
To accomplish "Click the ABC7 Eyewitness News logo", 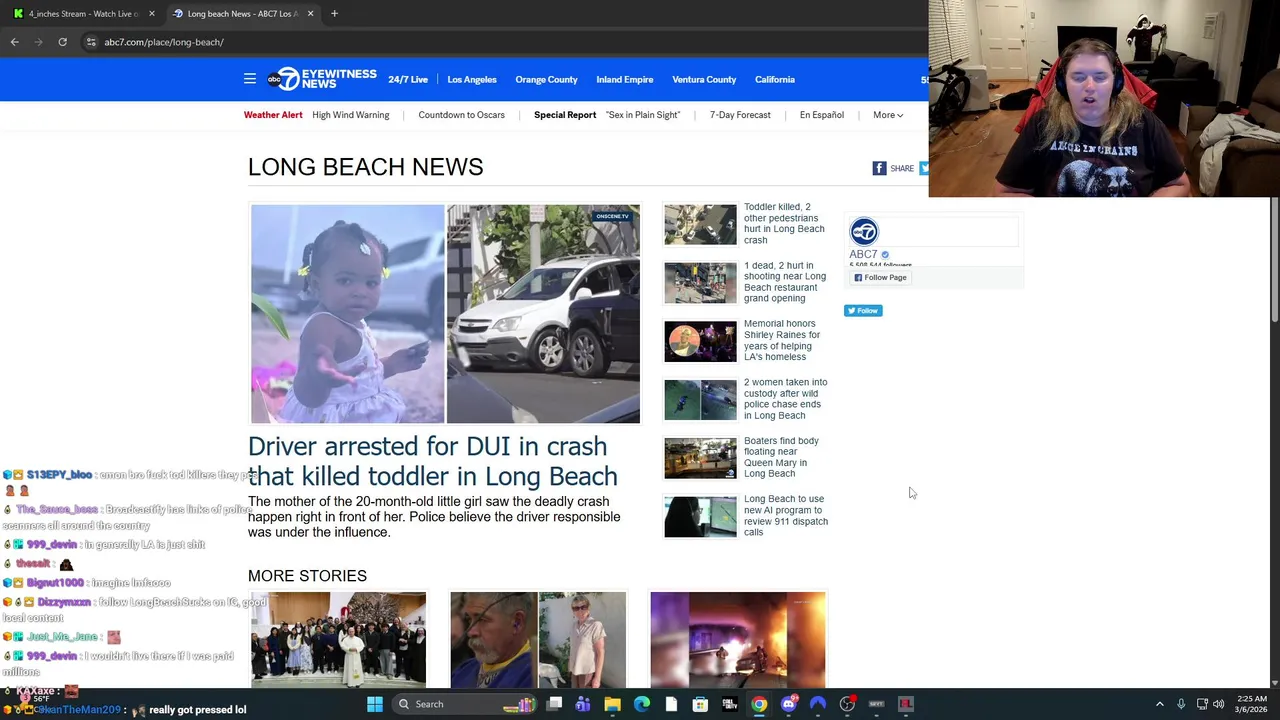I will (x=322, y=79).
